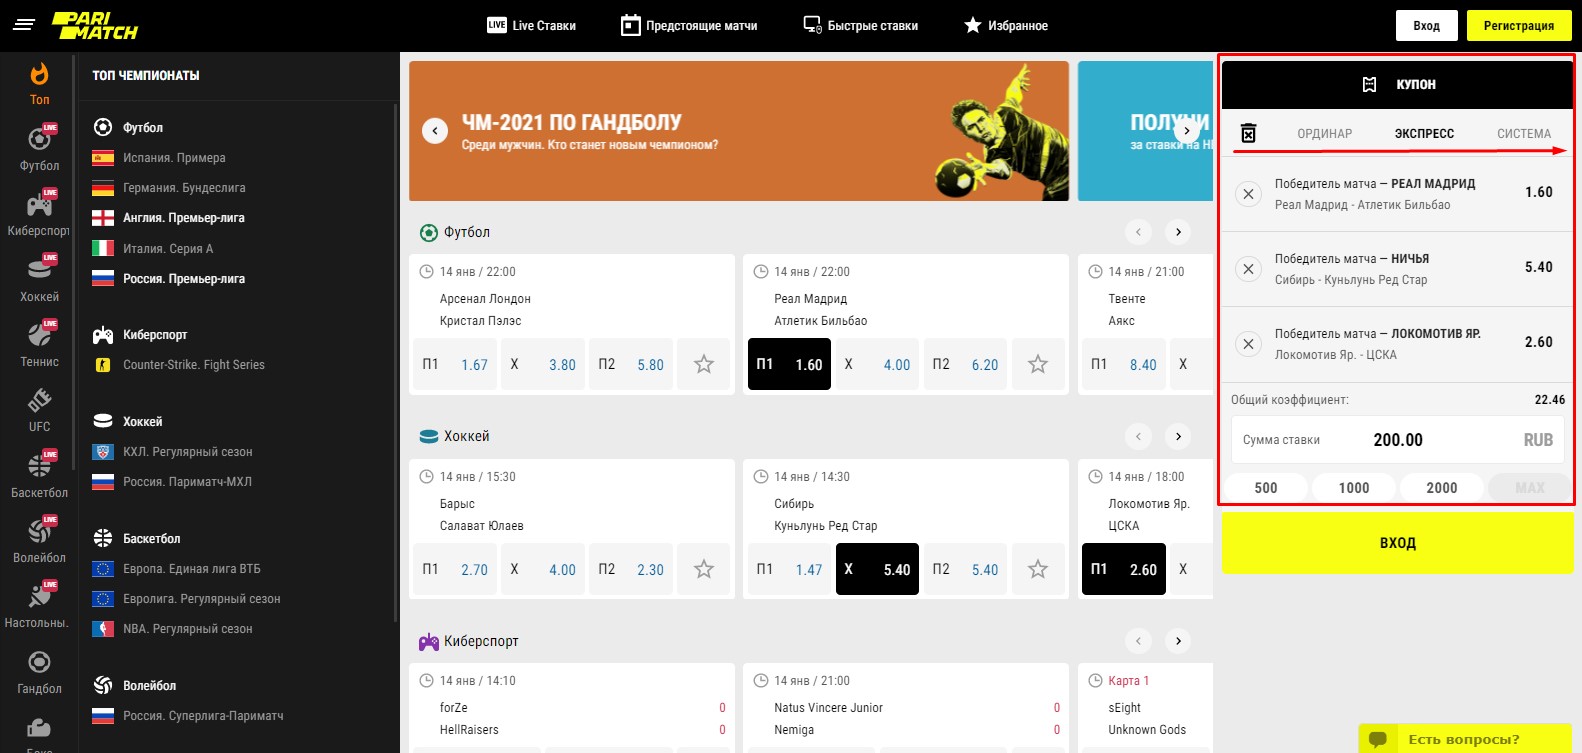Click the Регистрация button
Viewport: 1582px width, 753px height.
[1519, 25]
